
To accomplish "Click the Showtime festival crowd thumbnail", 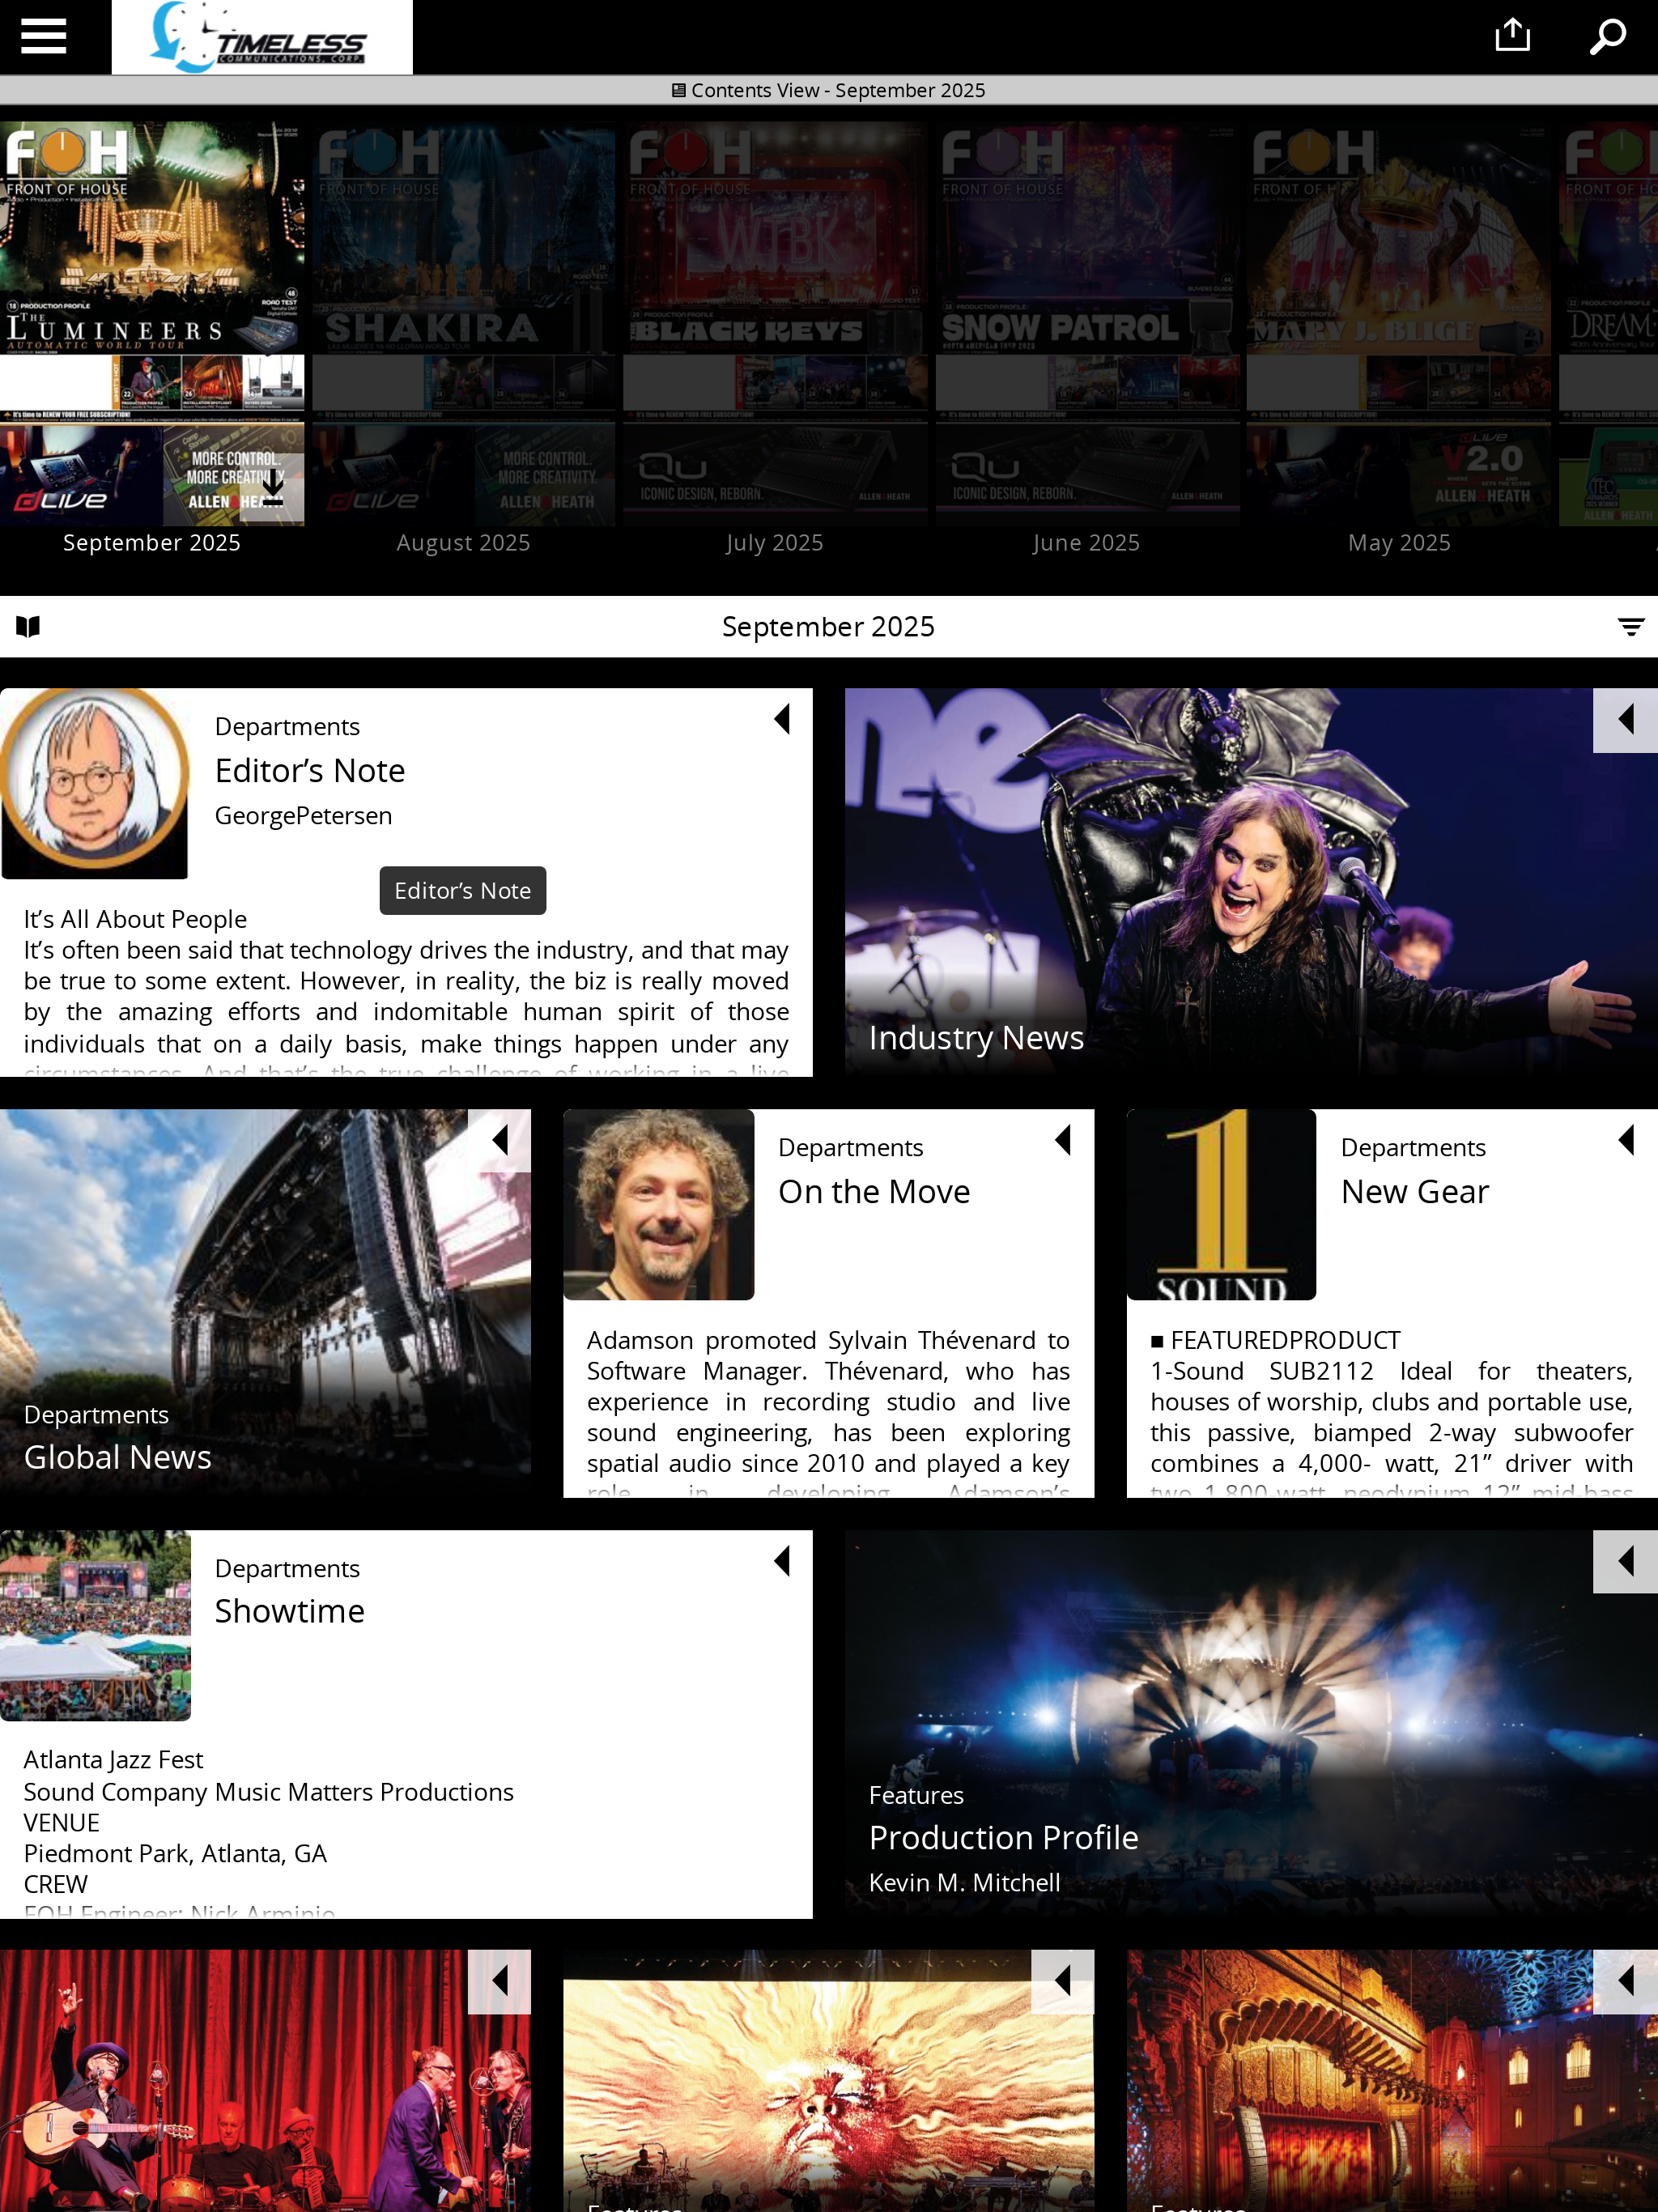I will [95, 1625].
